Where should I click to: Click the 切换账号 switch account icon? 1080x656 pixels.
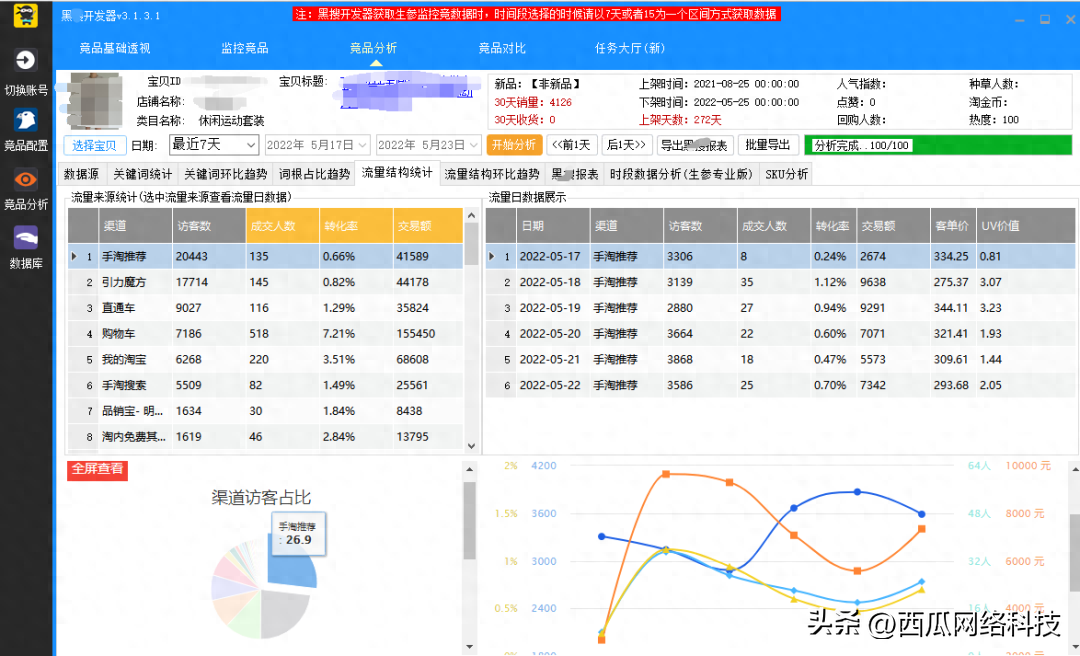pos(26,60)
